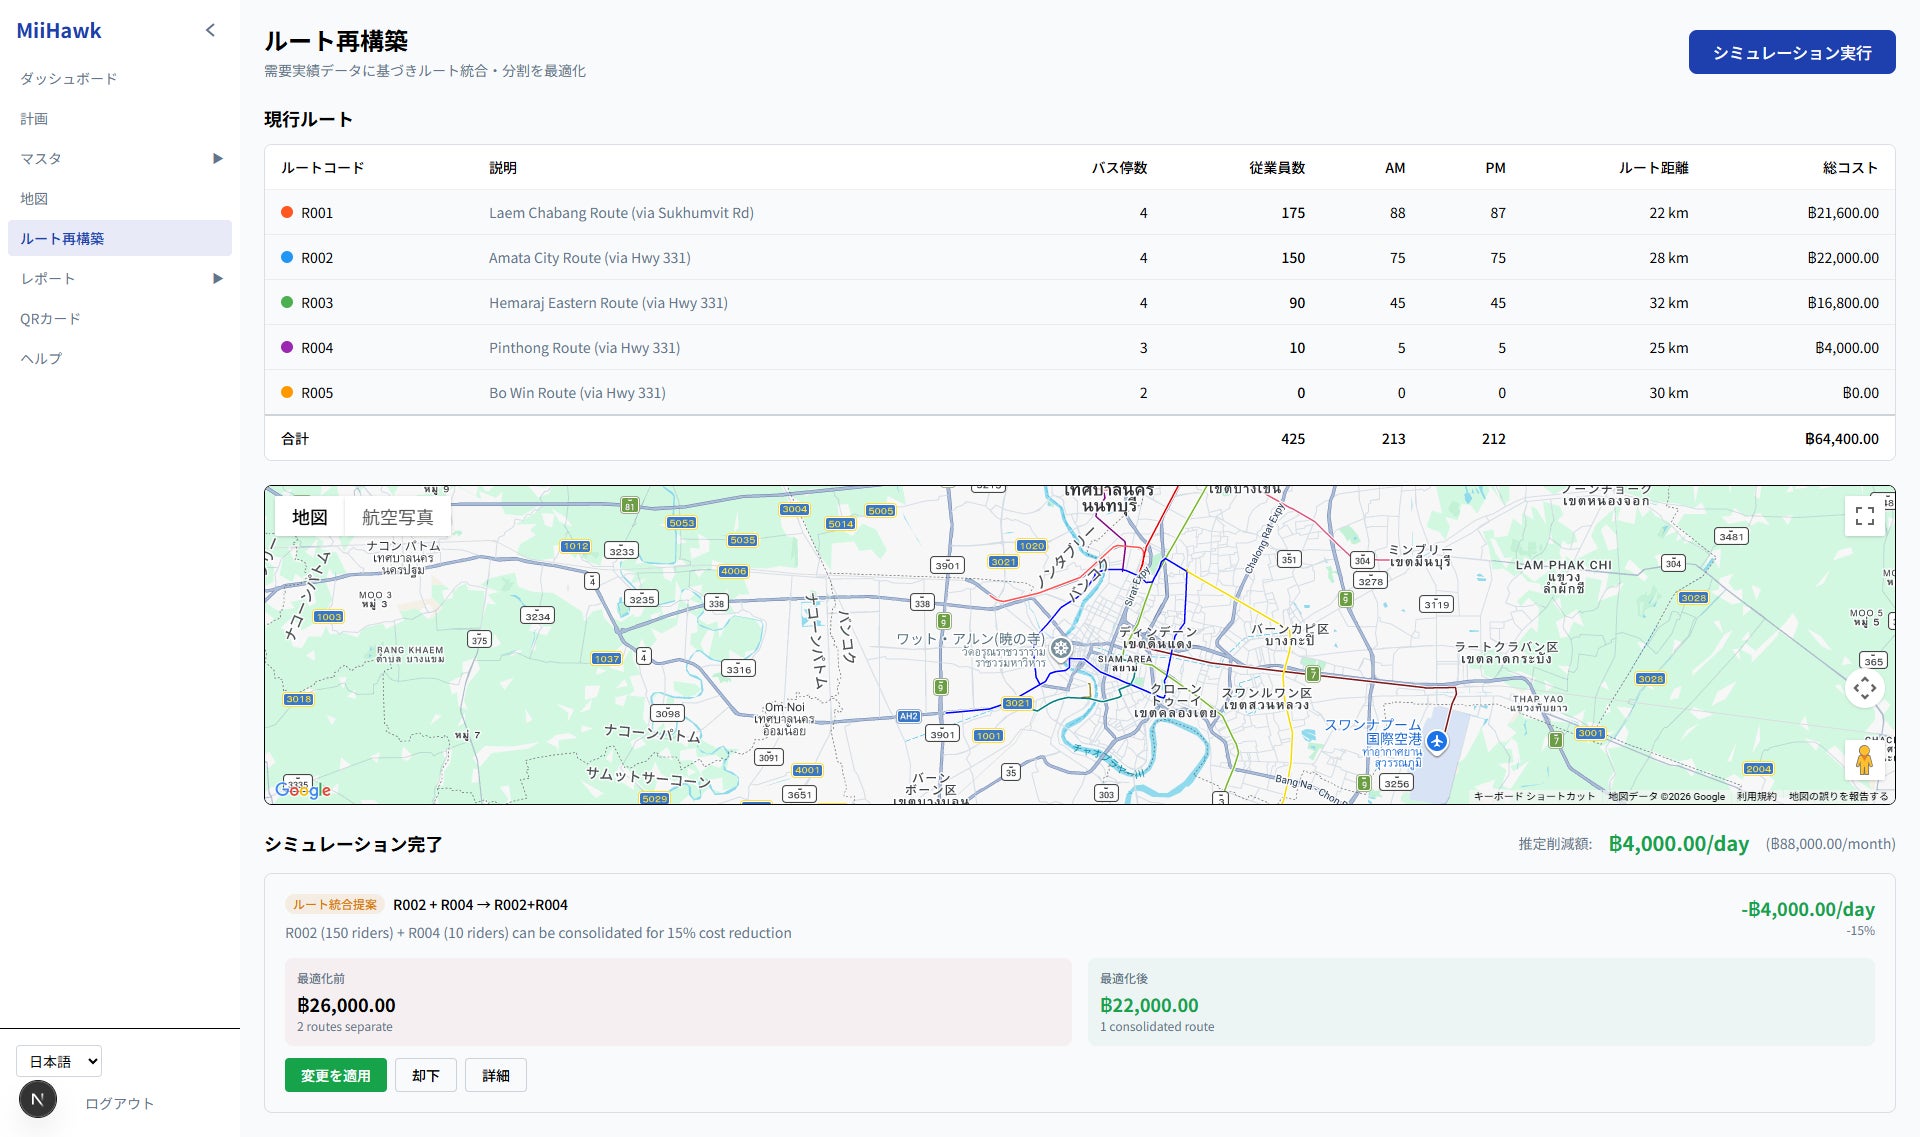Run simulation with シミュレーション実行 button
1920x1137 pixels.
pos(1791,52)
